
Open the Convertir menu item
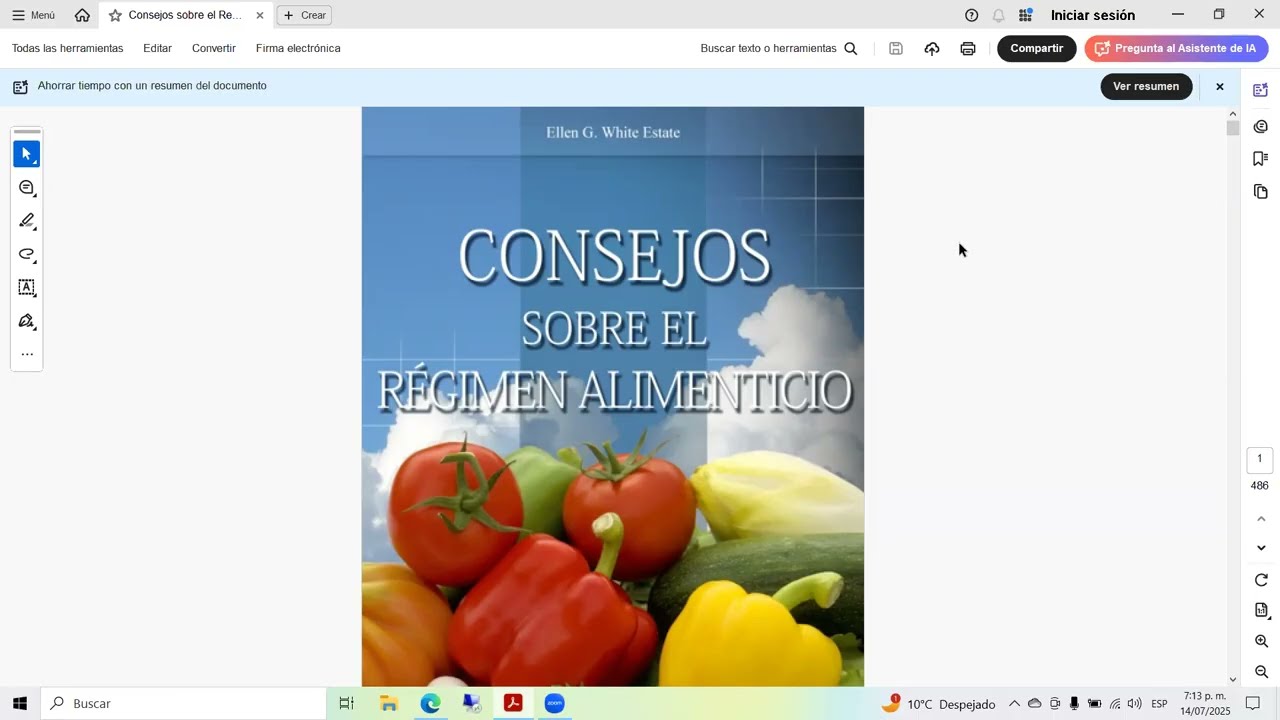(x=214, y=48)
